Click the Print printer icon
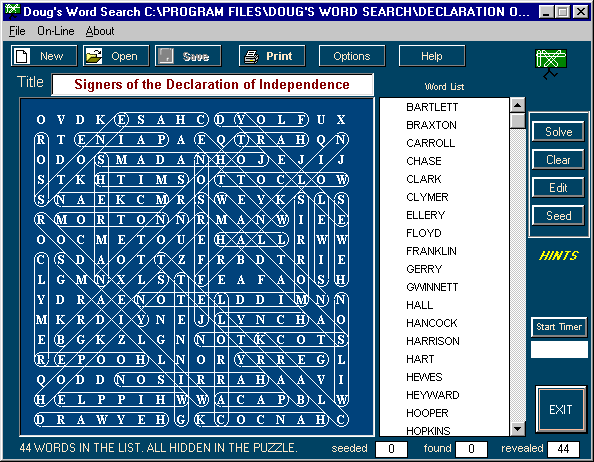Viewport: 594px width, 462px height. (252, 56)
